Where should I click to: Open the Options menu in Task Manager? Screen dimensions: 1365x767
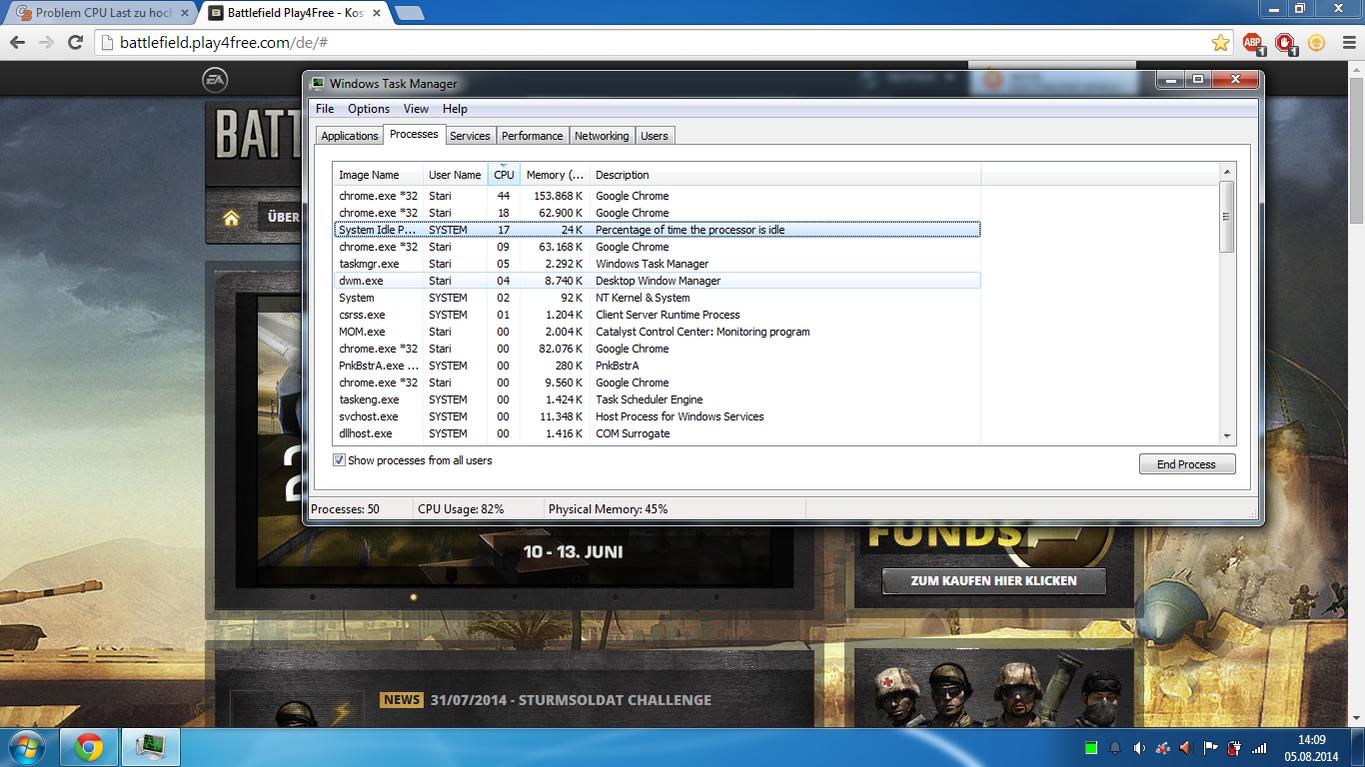coord(369,109)
